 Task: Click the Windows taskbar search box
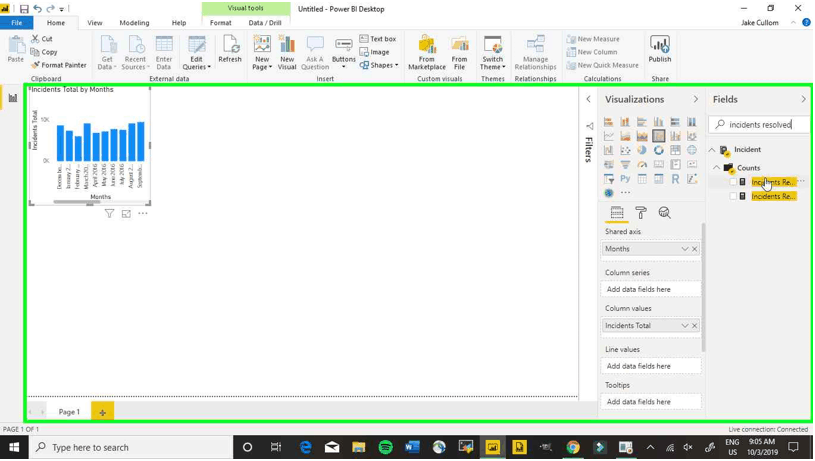(x=132, y=447)
